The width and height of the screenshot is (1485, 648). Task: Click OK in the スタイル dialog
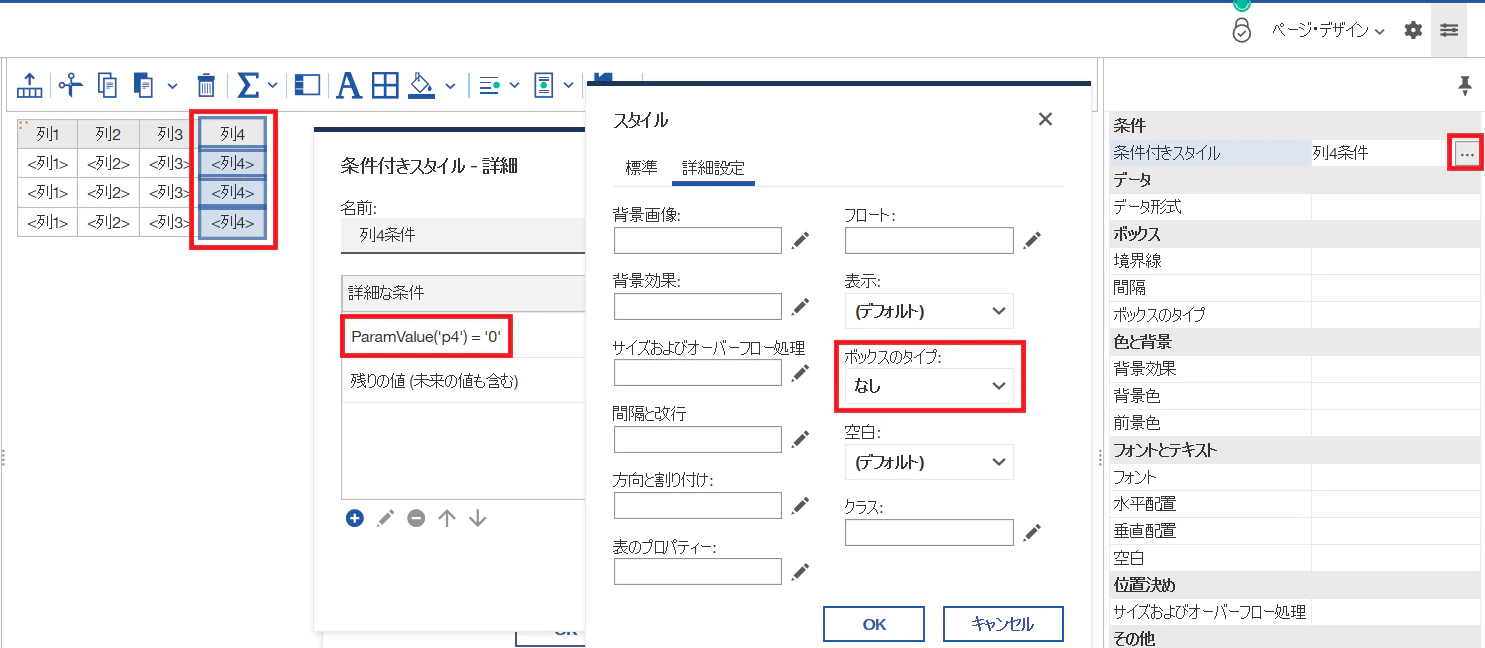click(x=874, y=624)
